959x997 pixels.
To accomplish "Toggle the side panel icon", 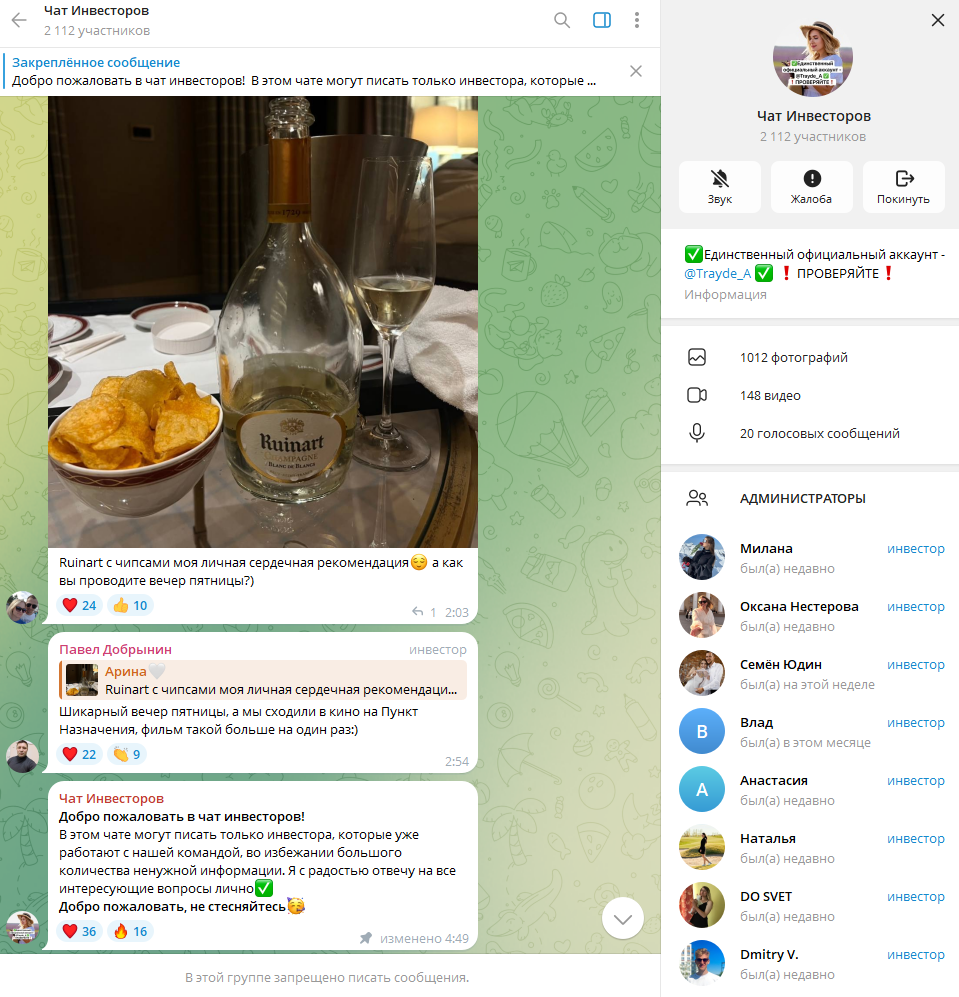I will coord(602,20).
